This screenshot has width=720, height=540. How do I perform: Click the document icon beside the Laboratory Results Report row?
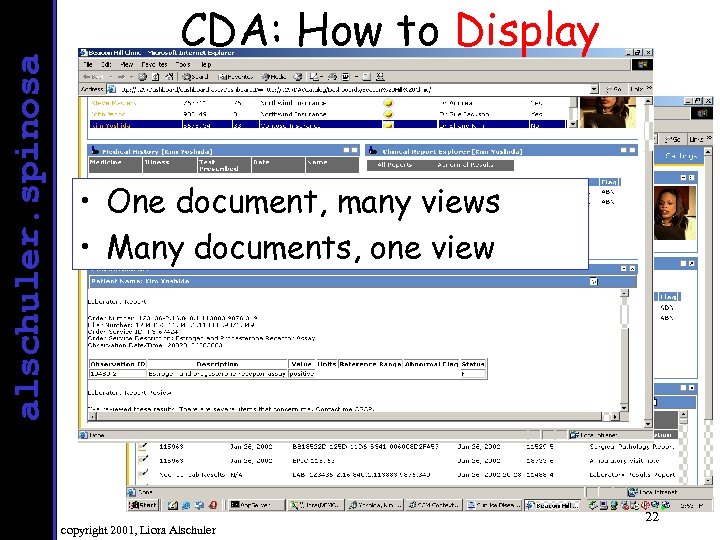tap(143, 473)
